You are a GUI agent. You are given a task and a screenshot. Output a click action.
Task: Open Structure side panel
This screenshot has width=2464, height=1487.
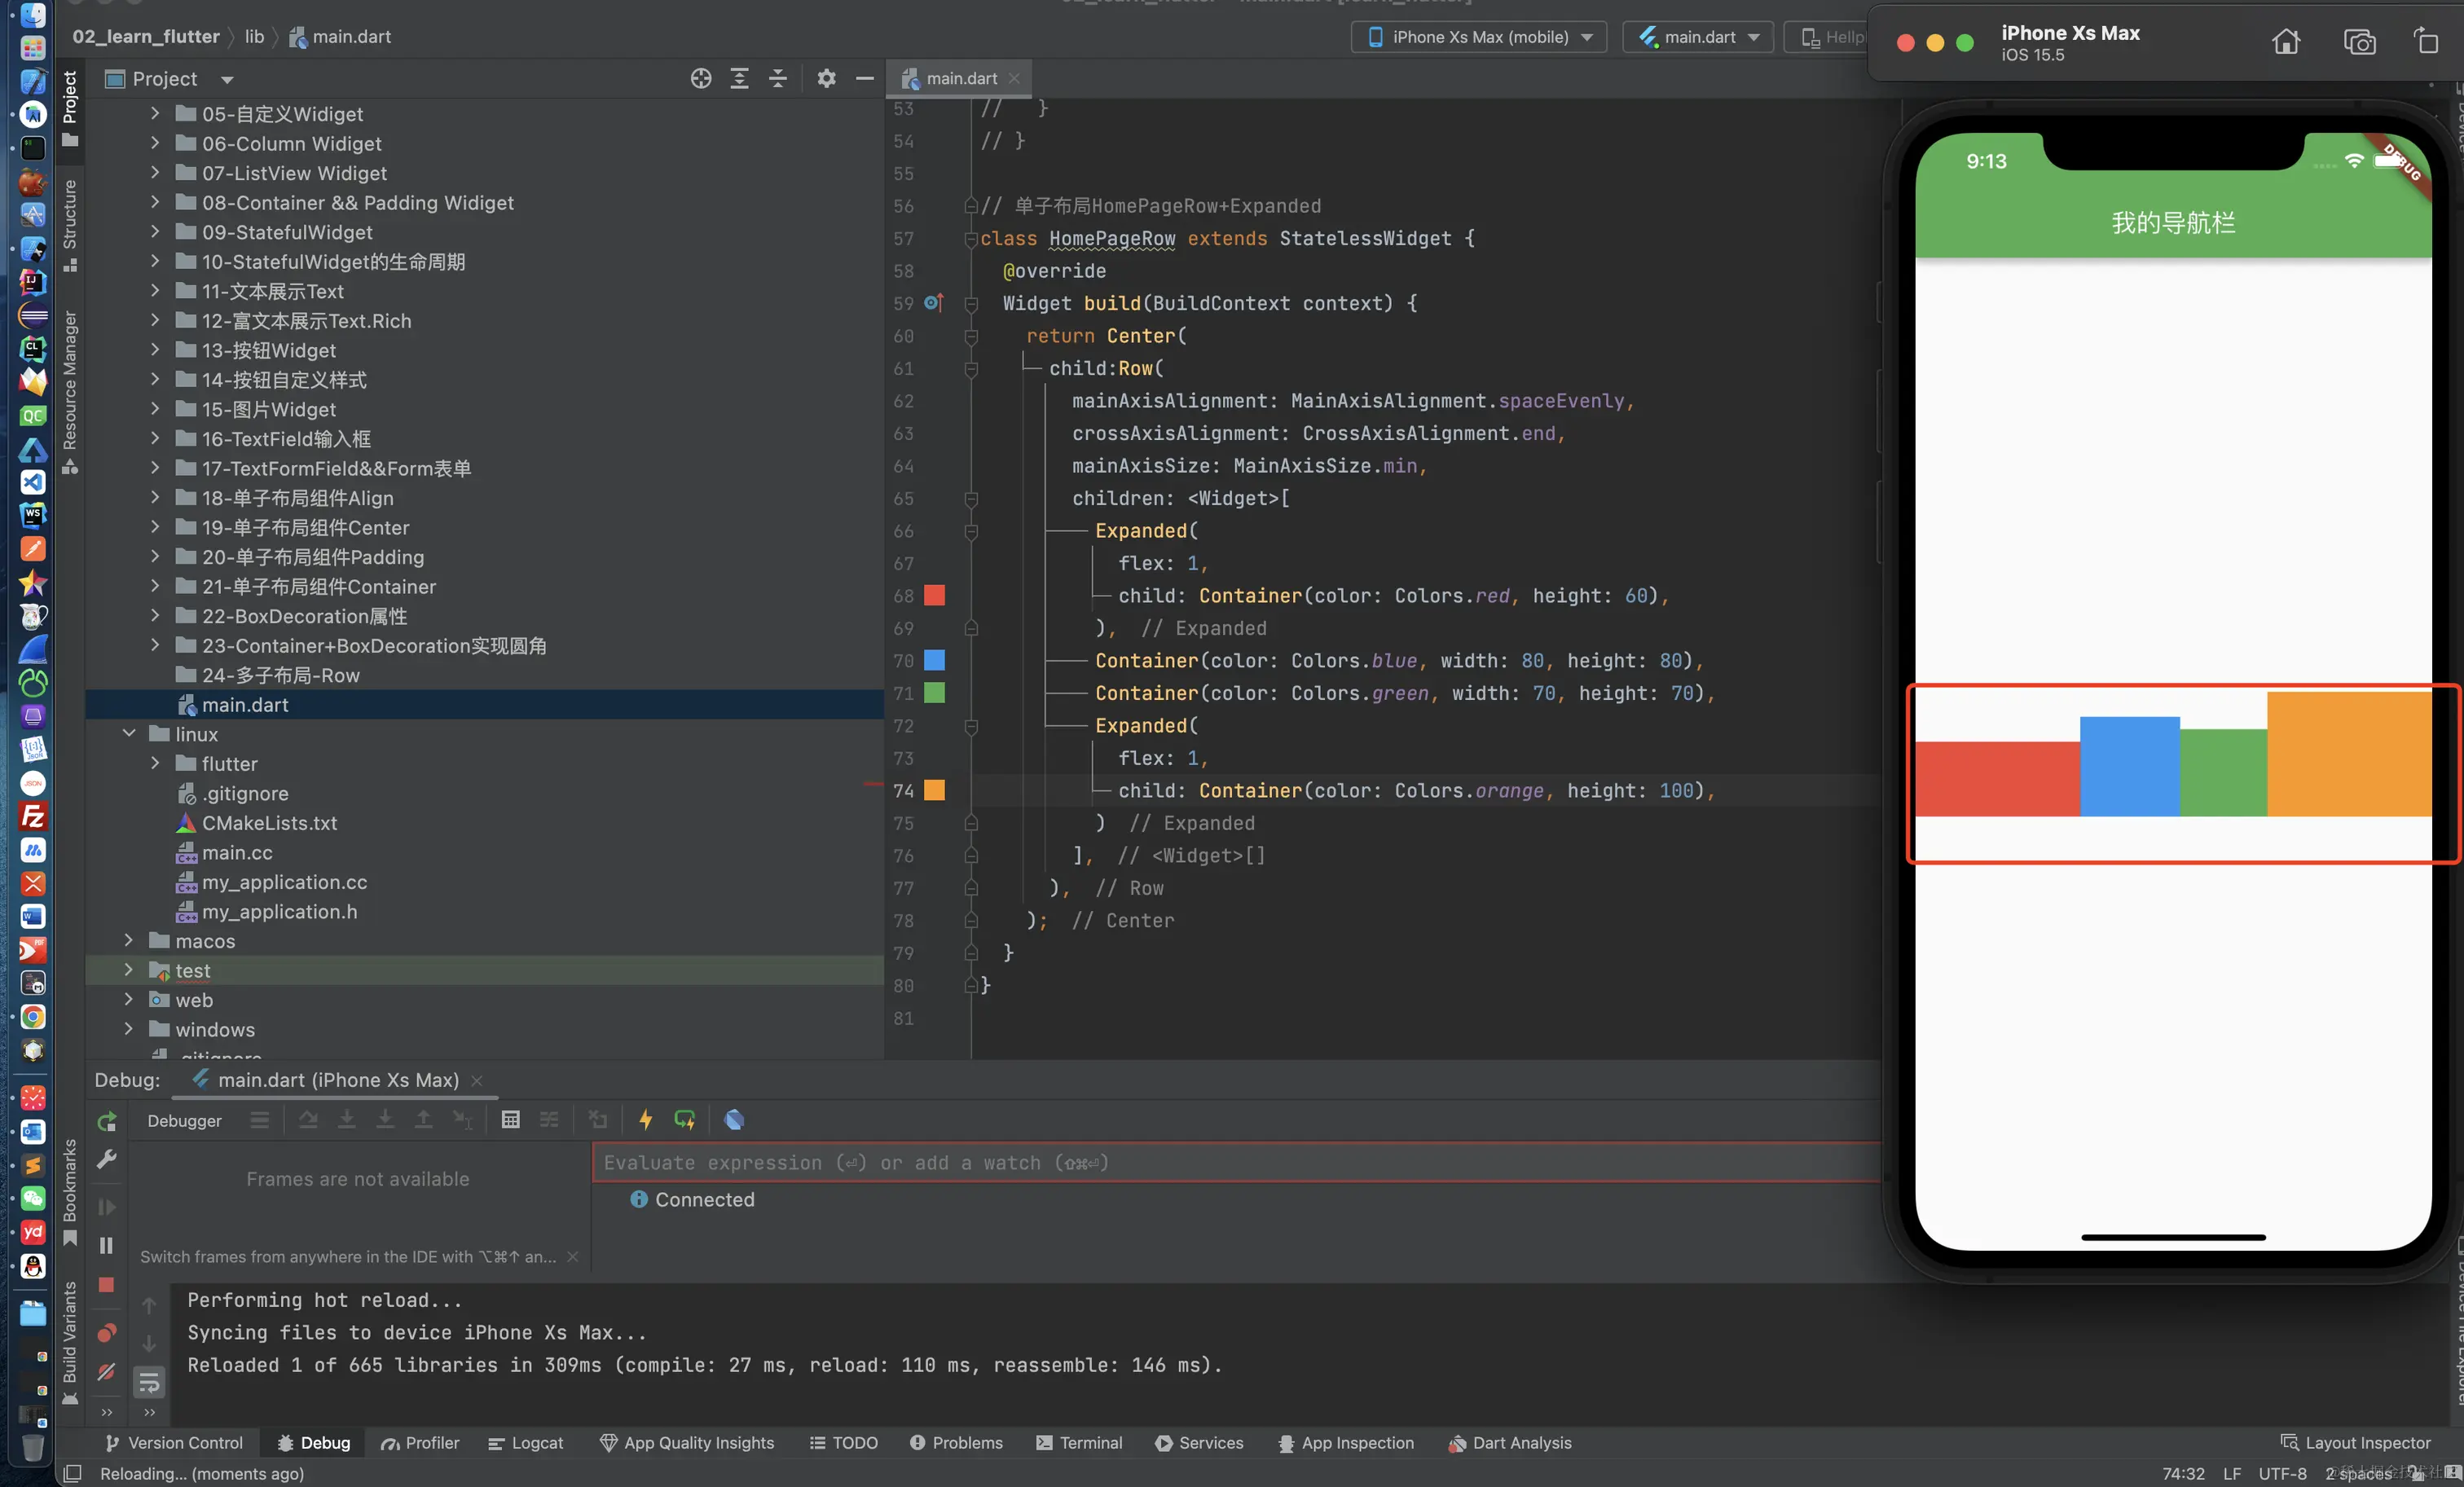coord(70,225)
